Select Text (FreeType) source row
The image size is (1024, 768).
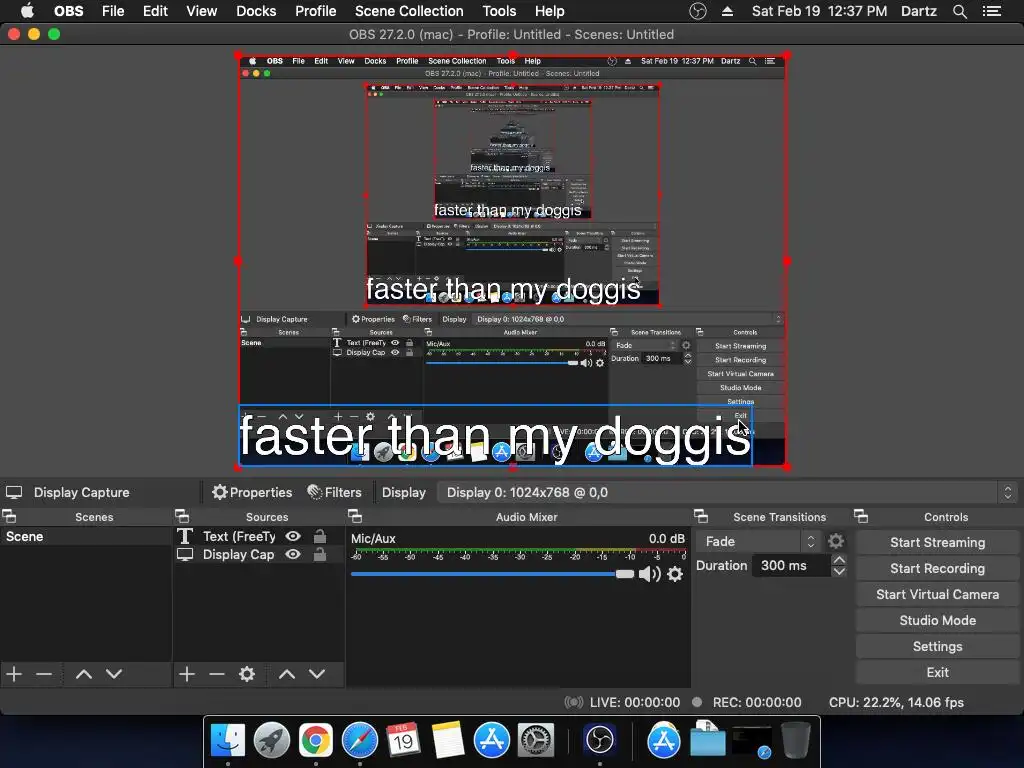(259, 536)
